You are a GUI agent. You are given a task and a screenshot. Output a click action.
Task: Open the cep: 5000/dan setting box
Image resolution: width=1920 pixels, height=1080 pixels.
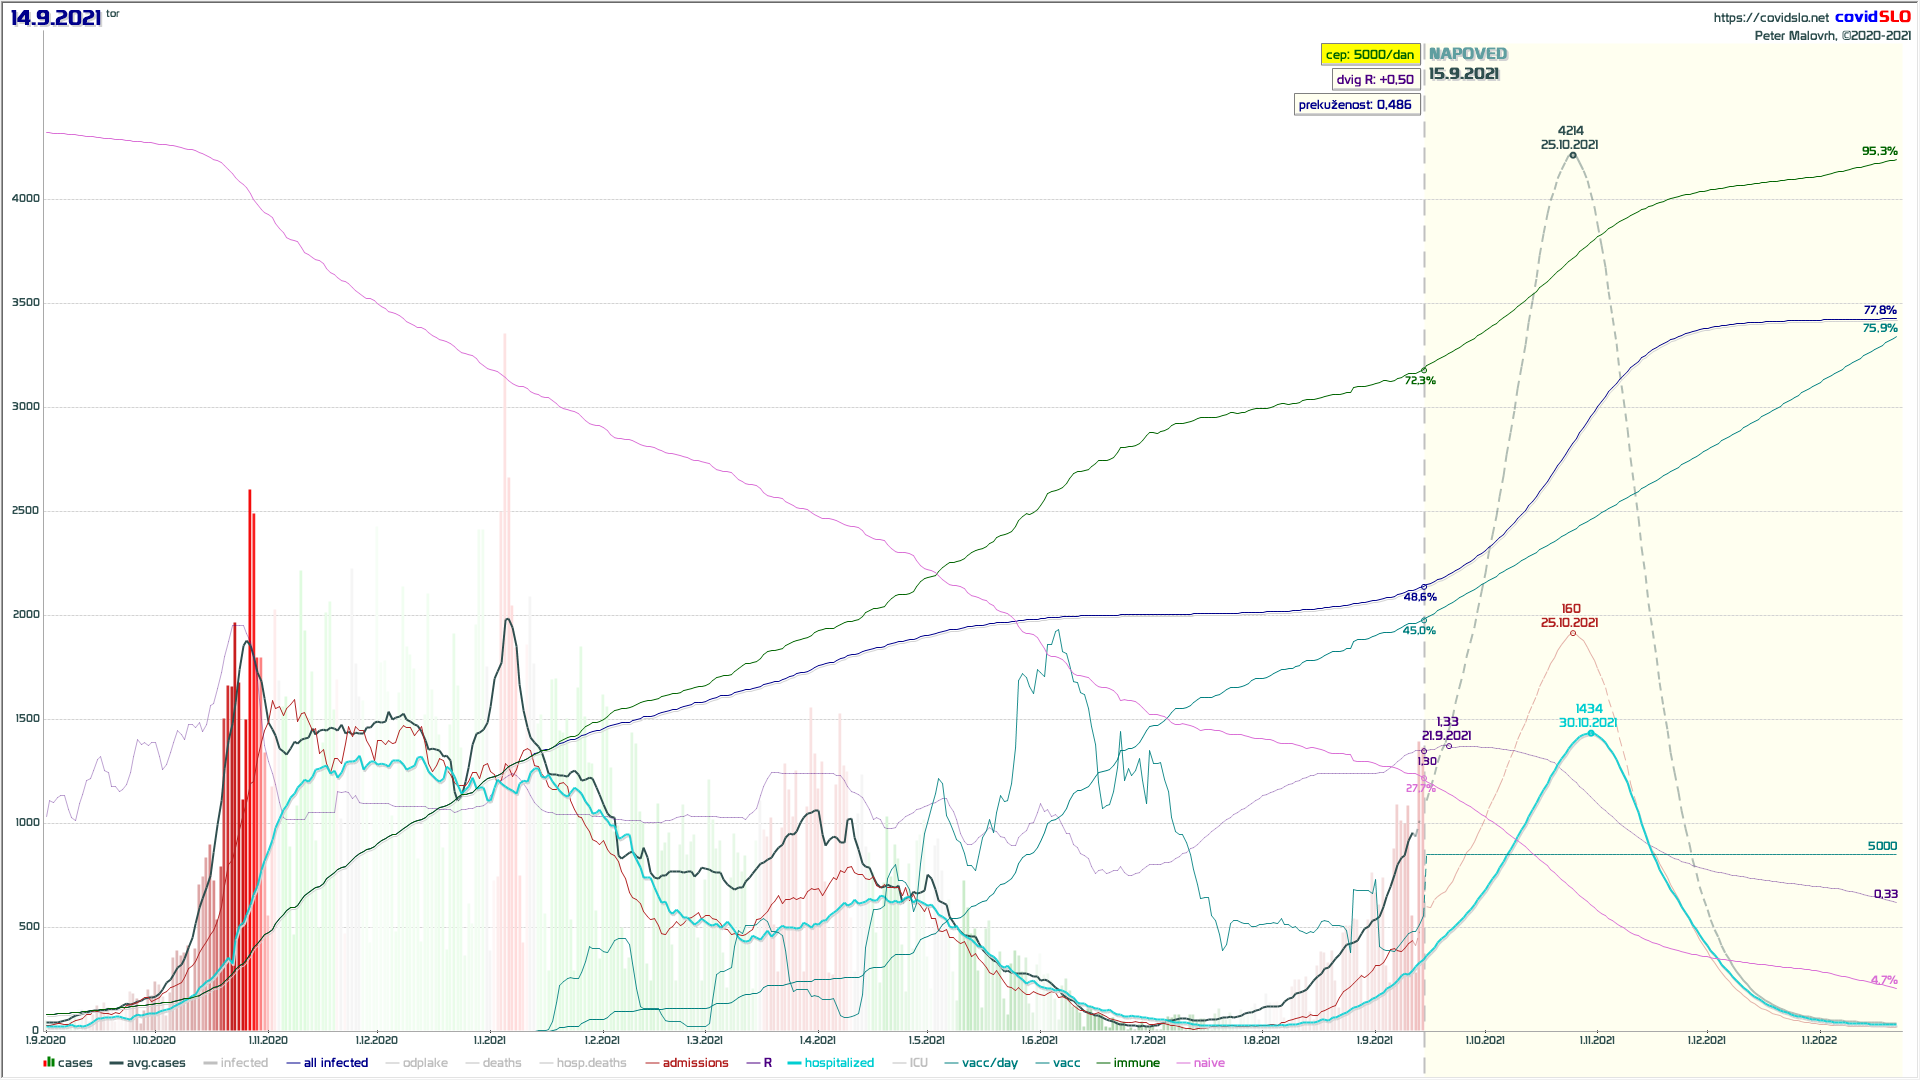[1370, 54]
